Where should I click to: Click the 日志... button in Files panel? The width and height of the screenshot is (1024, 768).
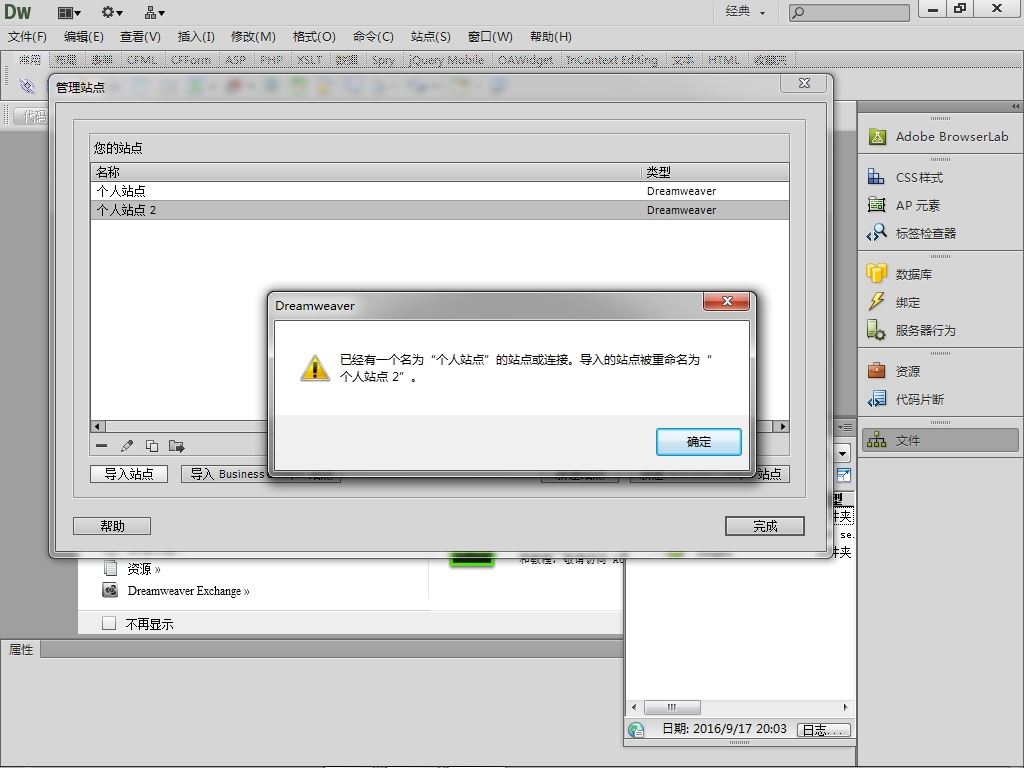pyautogui.click(x=824, y=729)
